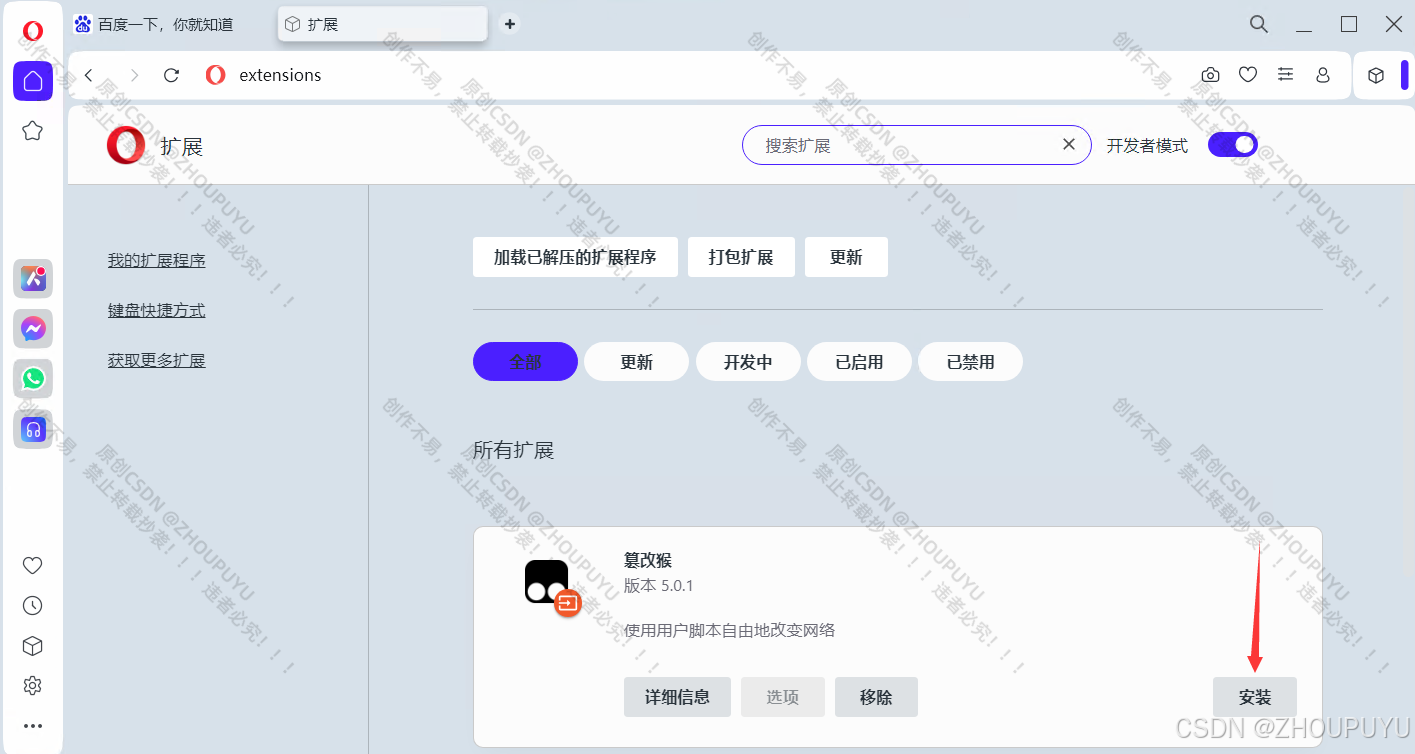Open a new tab with plus button
This screenshot has height=754, width=1415.
pyautogui.click(x=509, y=24)
